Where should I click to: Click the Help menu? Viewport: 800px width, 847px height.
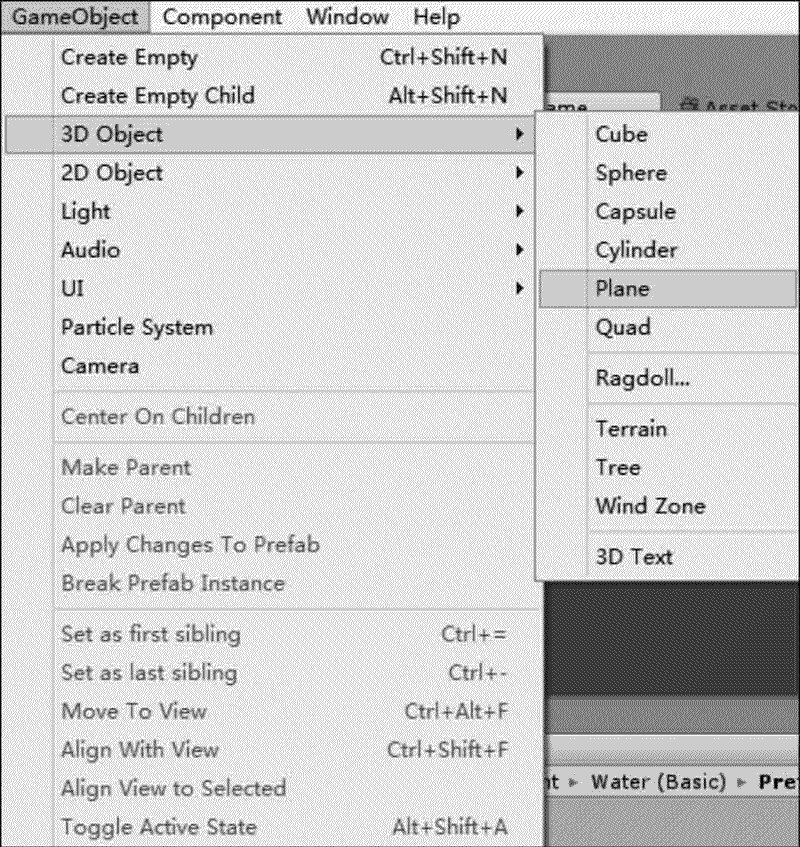(436, 17)
